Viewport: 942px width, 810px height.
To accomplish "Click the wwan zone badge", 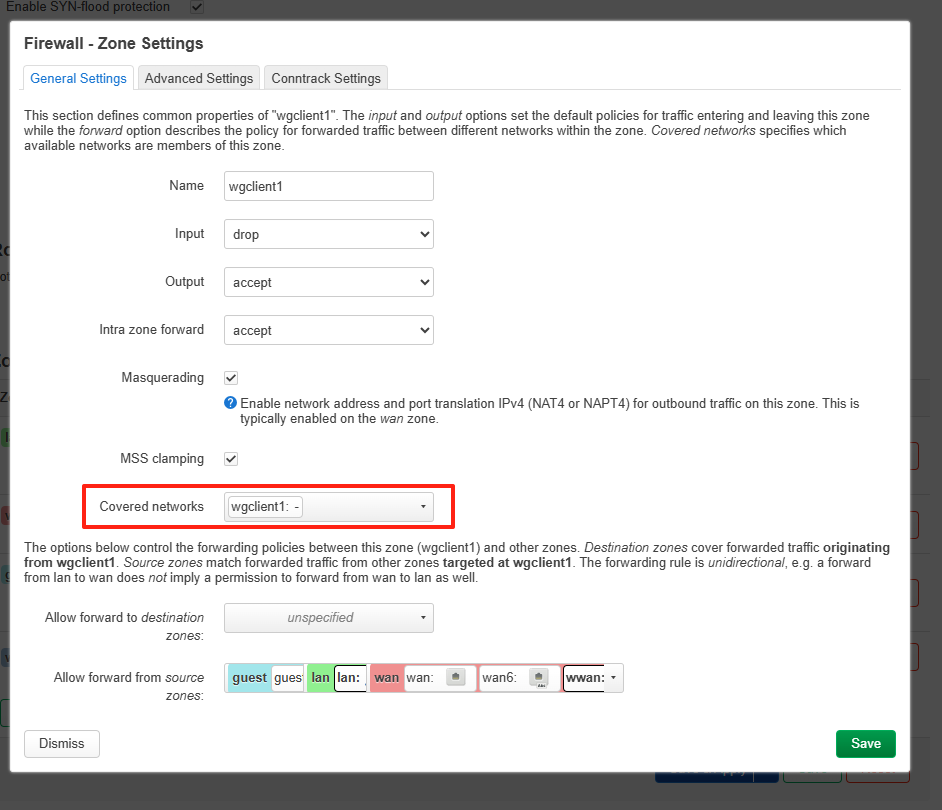I will [x=585, y=678].
